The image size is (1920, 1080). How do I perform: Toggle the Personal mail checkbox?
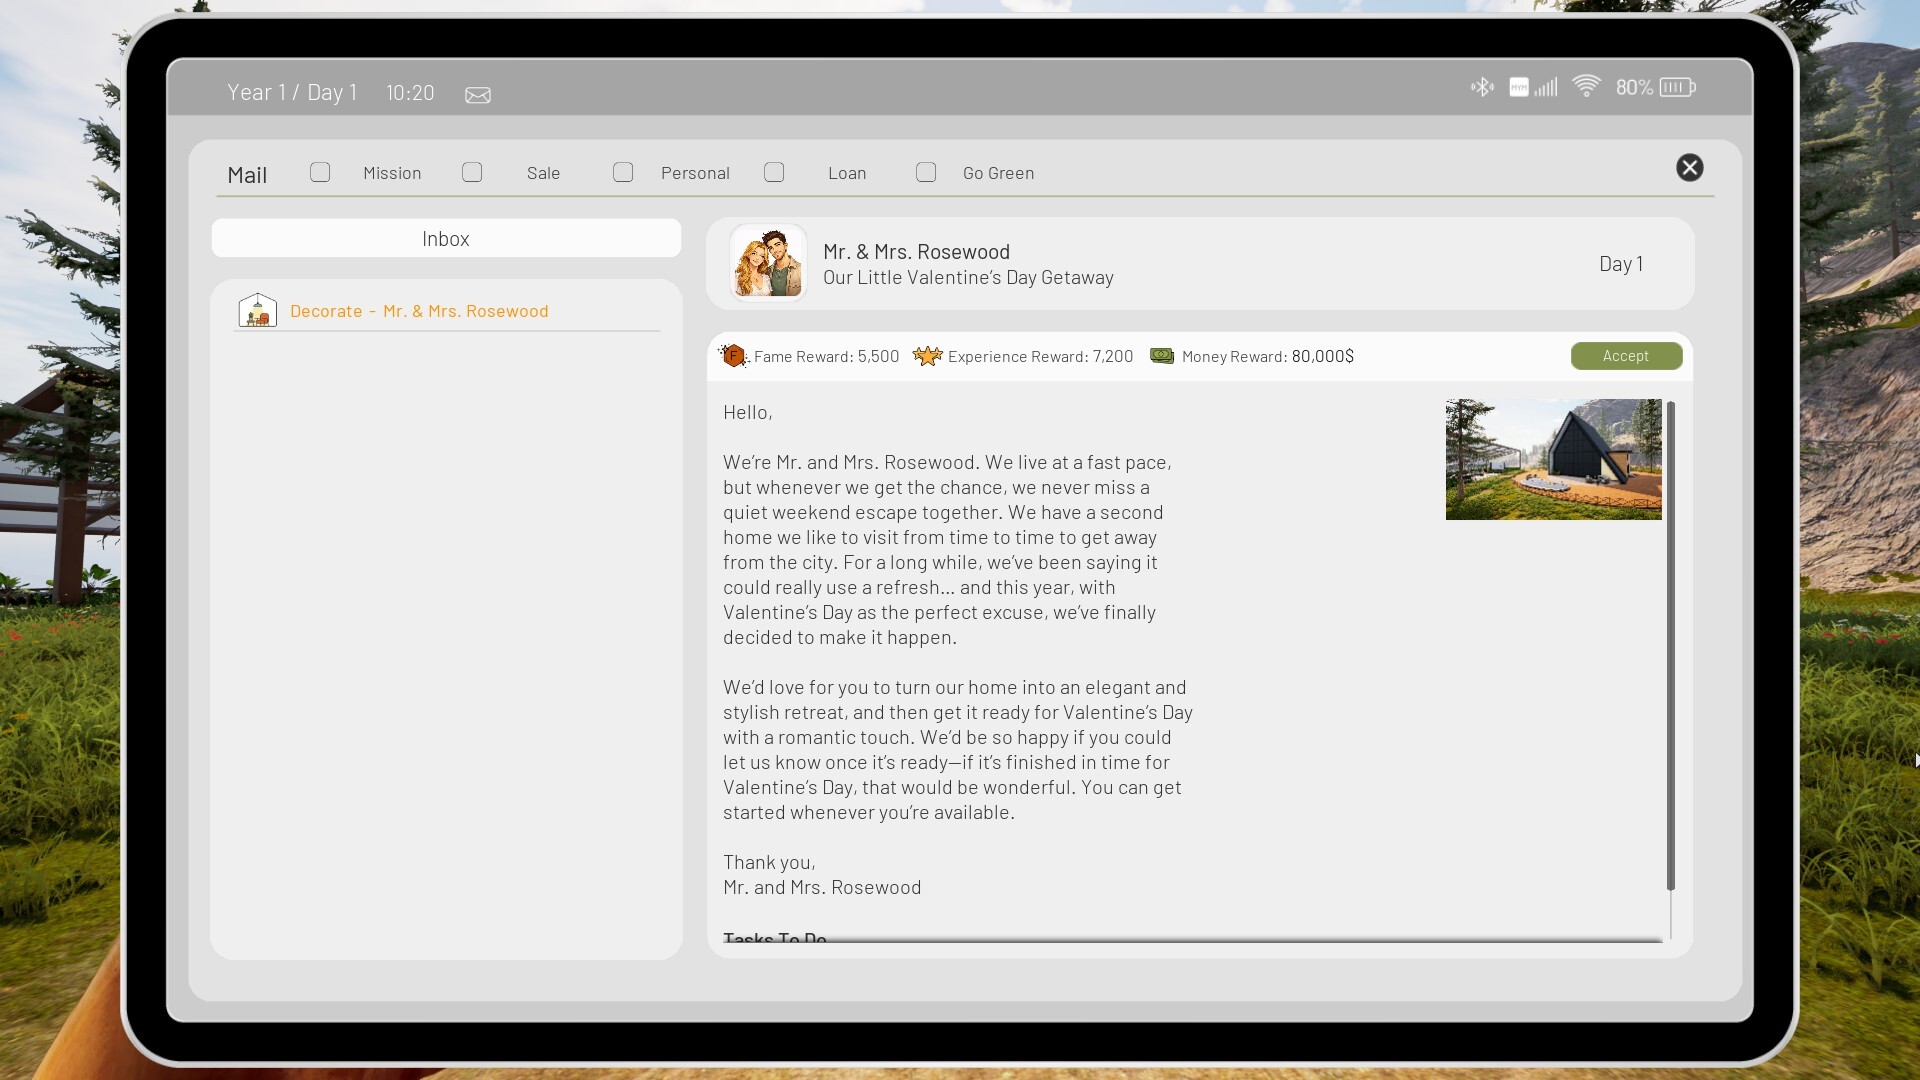click(623, 172)
